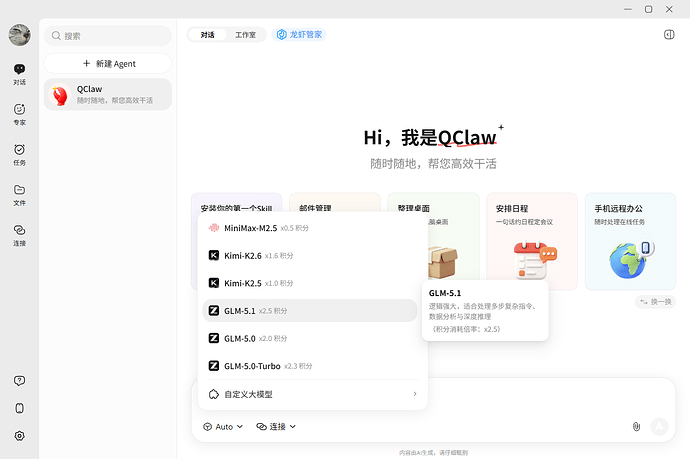Click the x2.5 积分 label beside GLM-5.1
Image resolution: width=690 pixels, height=459 pixels.
(x=273, y=311)
